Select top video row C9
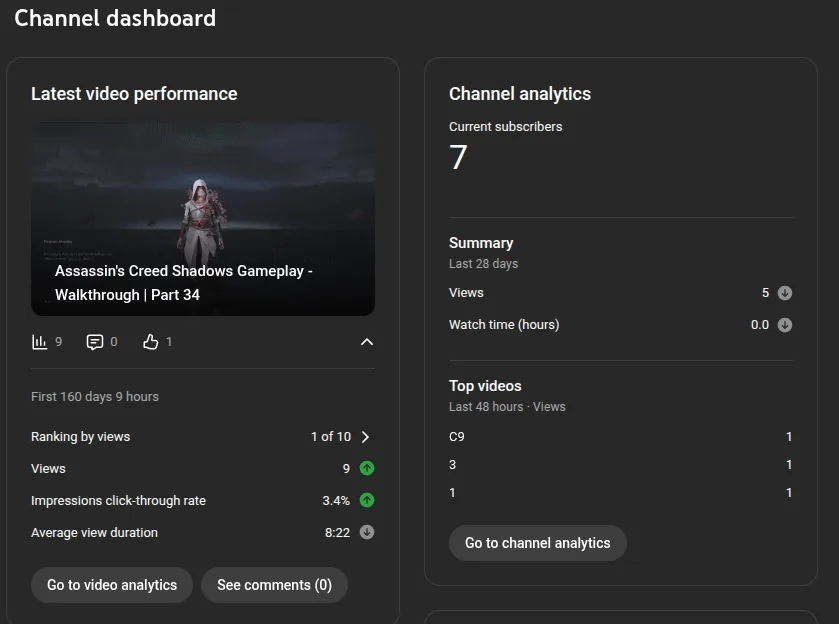Screen dimensions: 839x624 621,437
